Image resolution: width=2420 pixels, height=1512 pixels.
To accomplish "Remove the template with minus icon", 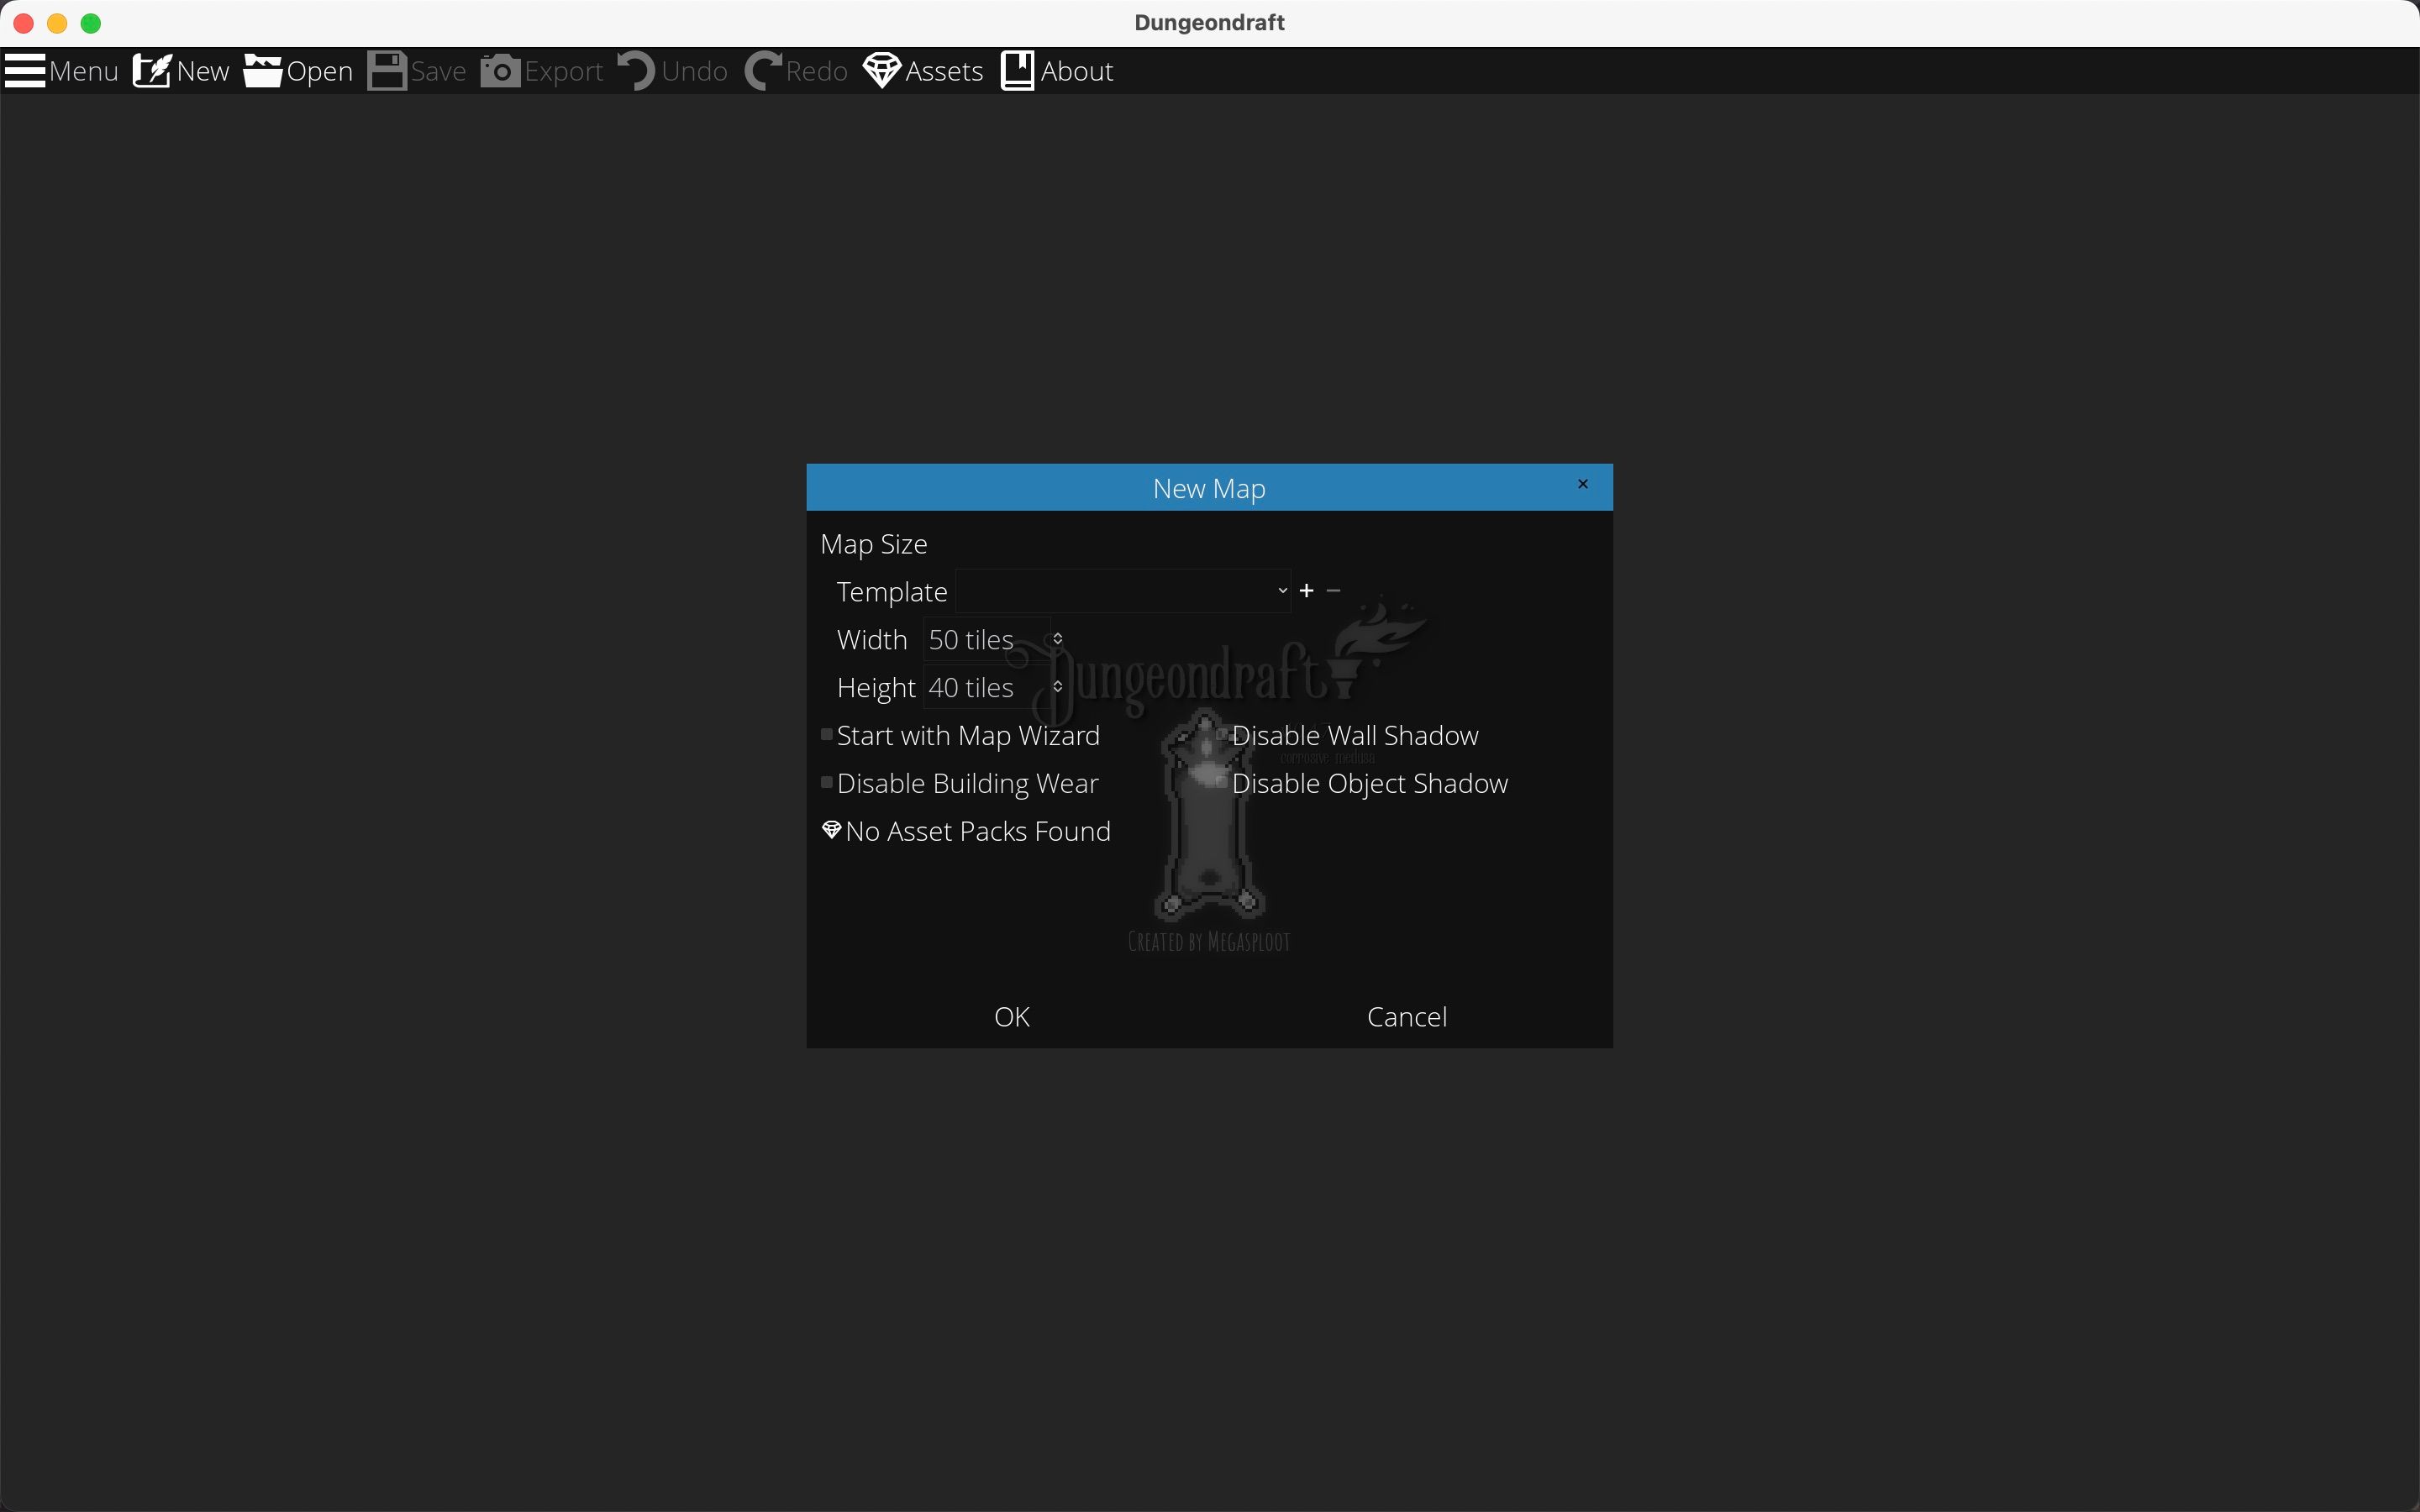I will click(1333, 591).
